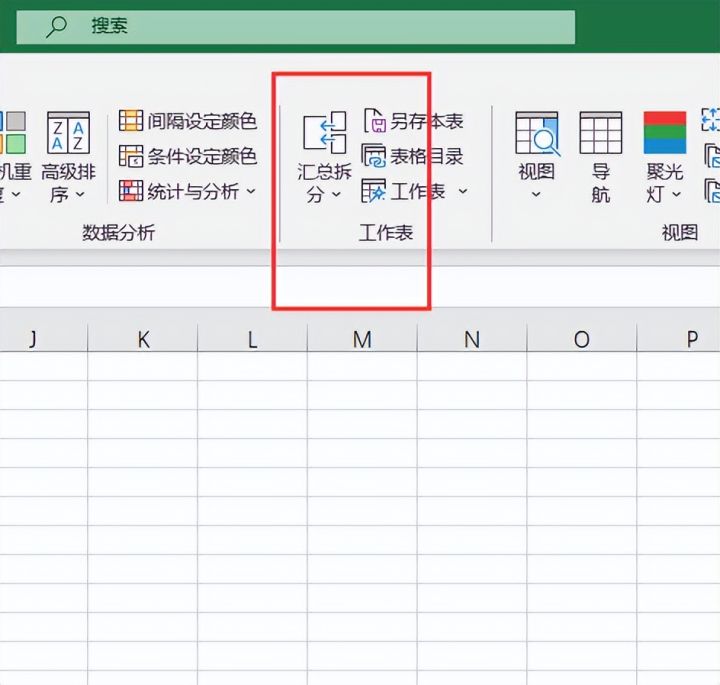The image size is (720, 685).
Task: Select column P header
Action: click(678, 339)
